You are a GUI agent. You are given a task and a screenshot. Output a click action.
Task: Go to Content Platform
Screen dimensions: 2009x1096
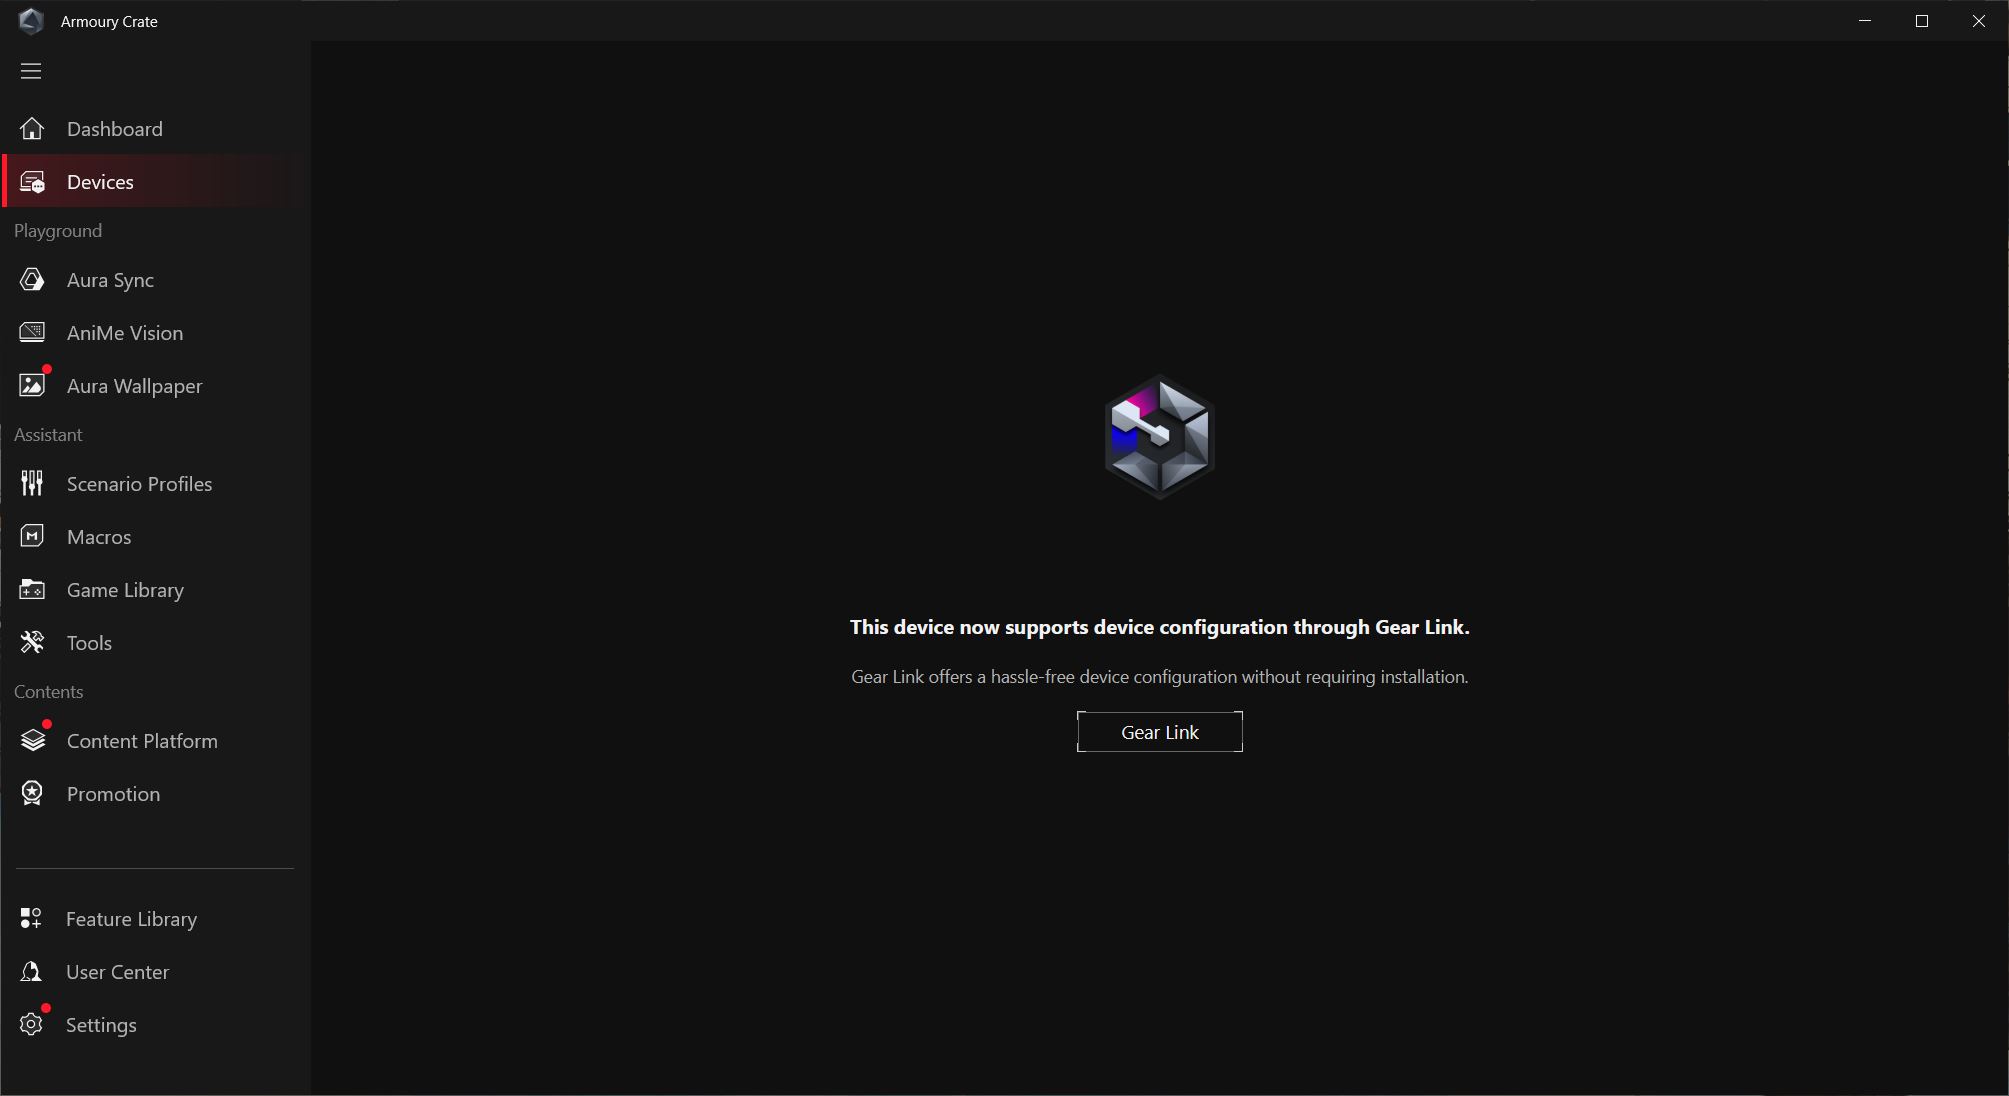click(155, 741)
